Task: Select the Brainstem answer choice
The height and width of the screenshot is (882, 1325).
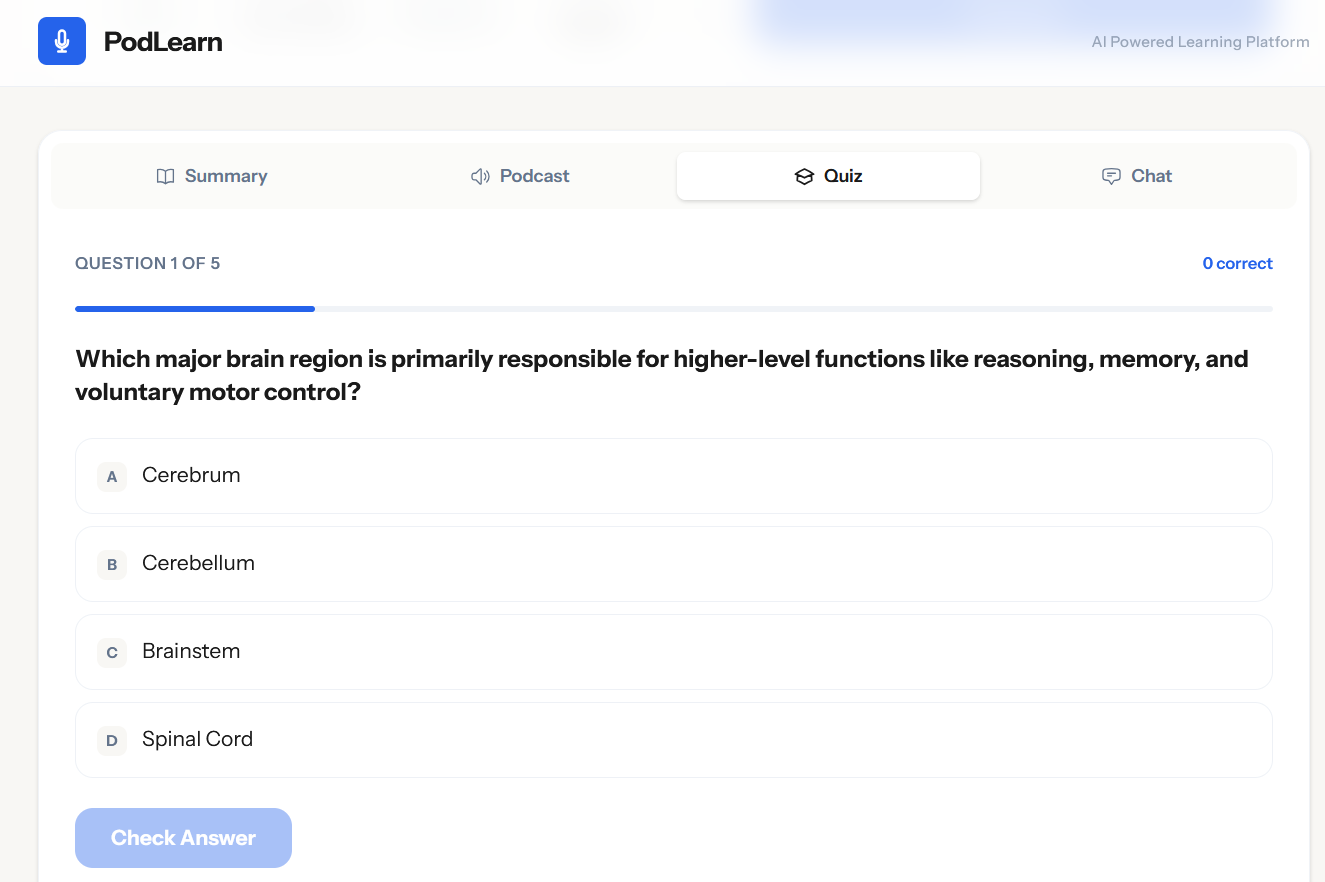Action: click(672, 652)
